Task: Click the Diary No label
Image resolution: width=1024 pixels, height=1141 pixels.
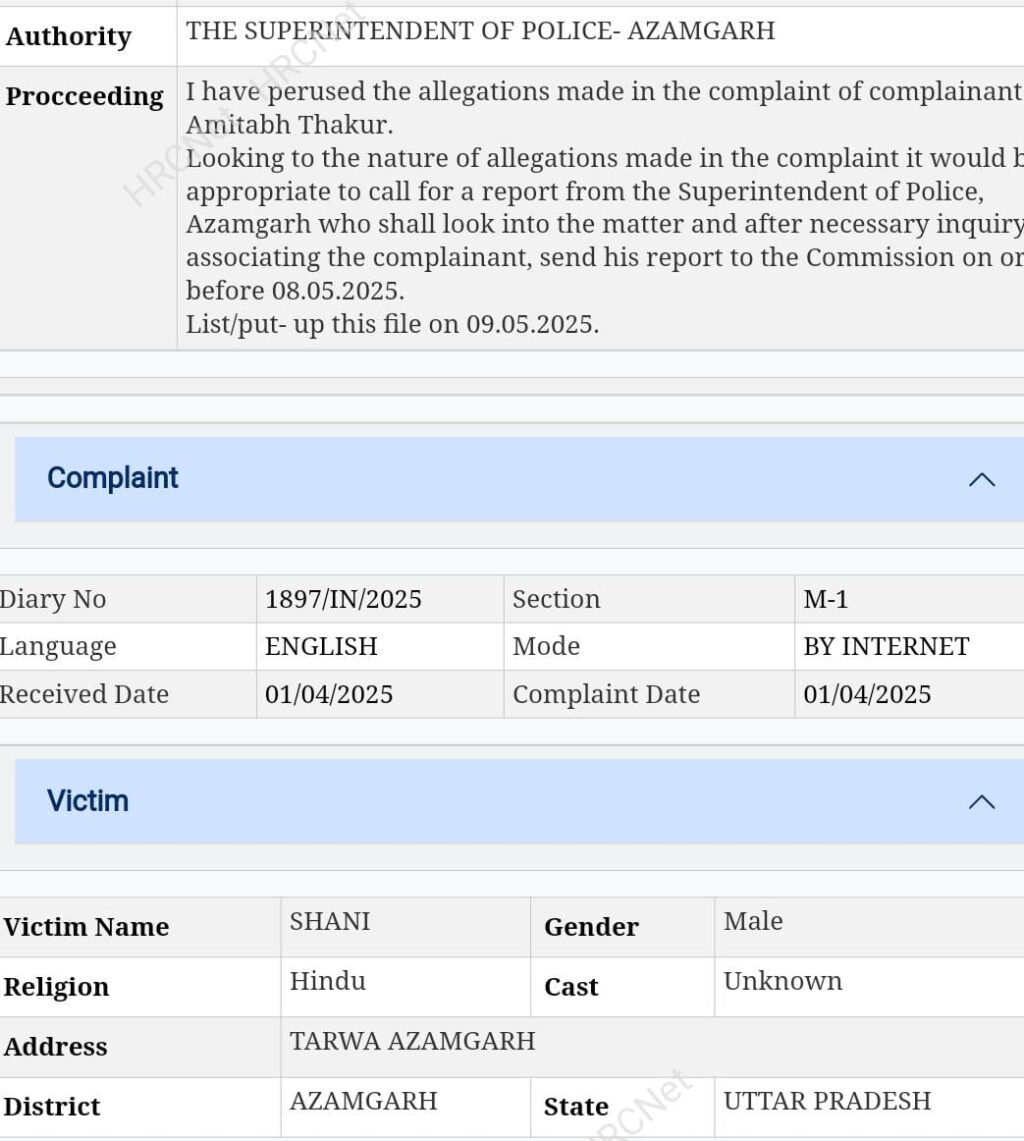Action: click(53, 600)
